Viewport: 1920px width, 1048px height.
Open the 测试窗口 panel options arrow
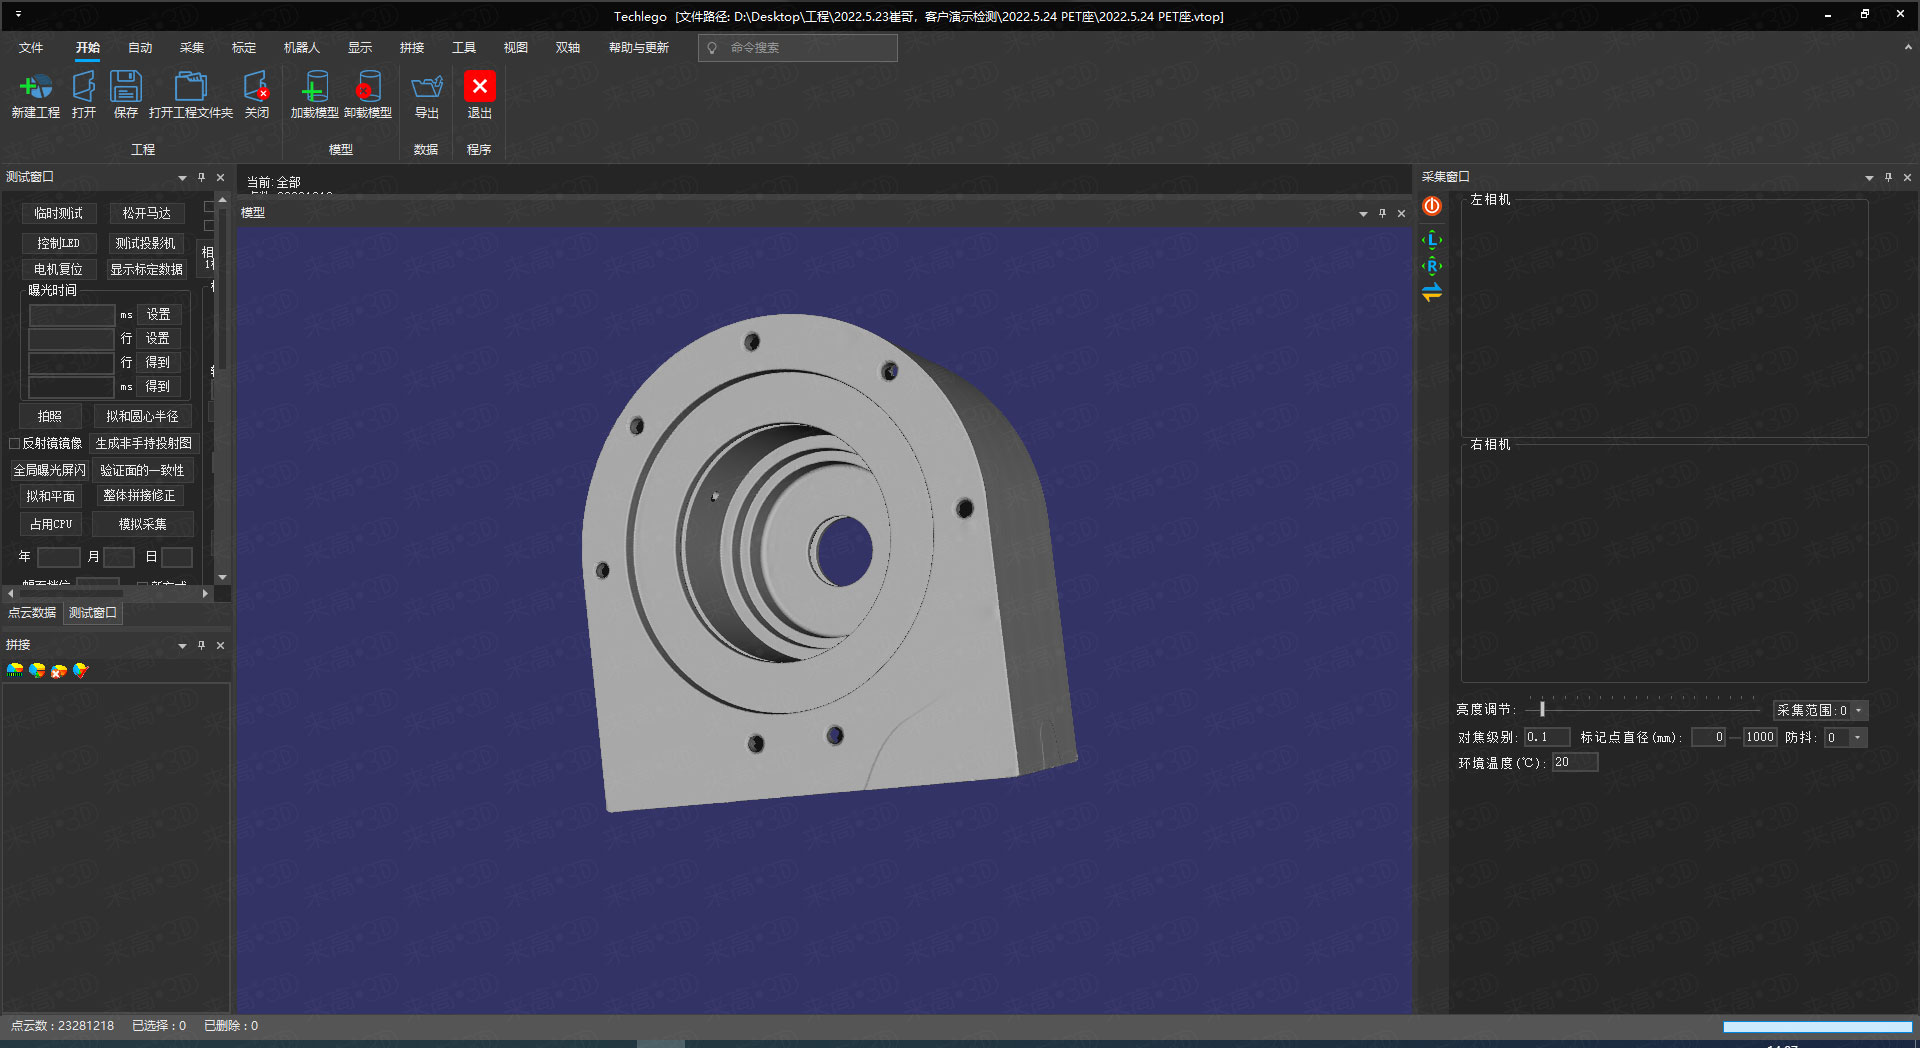point(182,178)
